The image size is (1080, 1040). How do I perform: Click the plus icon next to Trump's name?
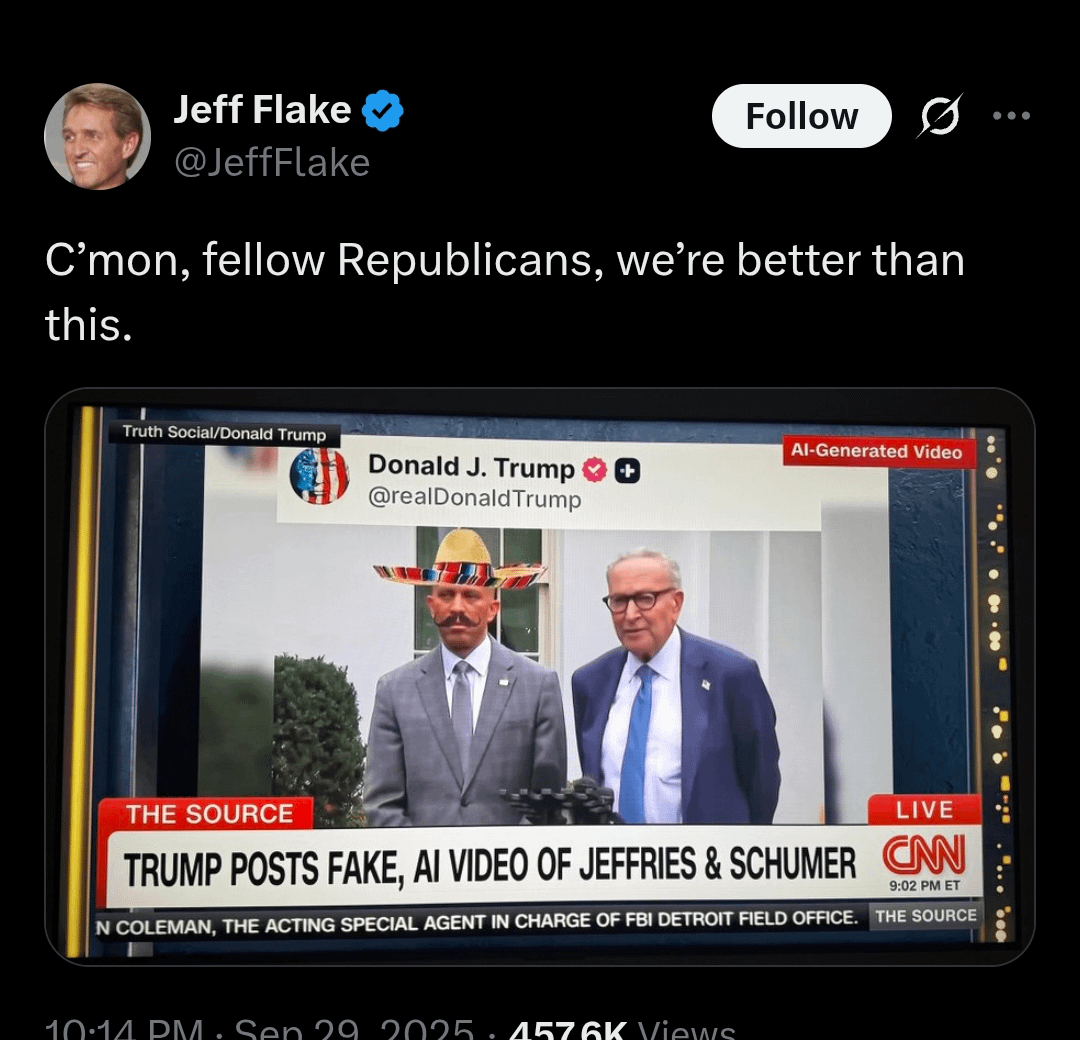click(x=627, y=472)
